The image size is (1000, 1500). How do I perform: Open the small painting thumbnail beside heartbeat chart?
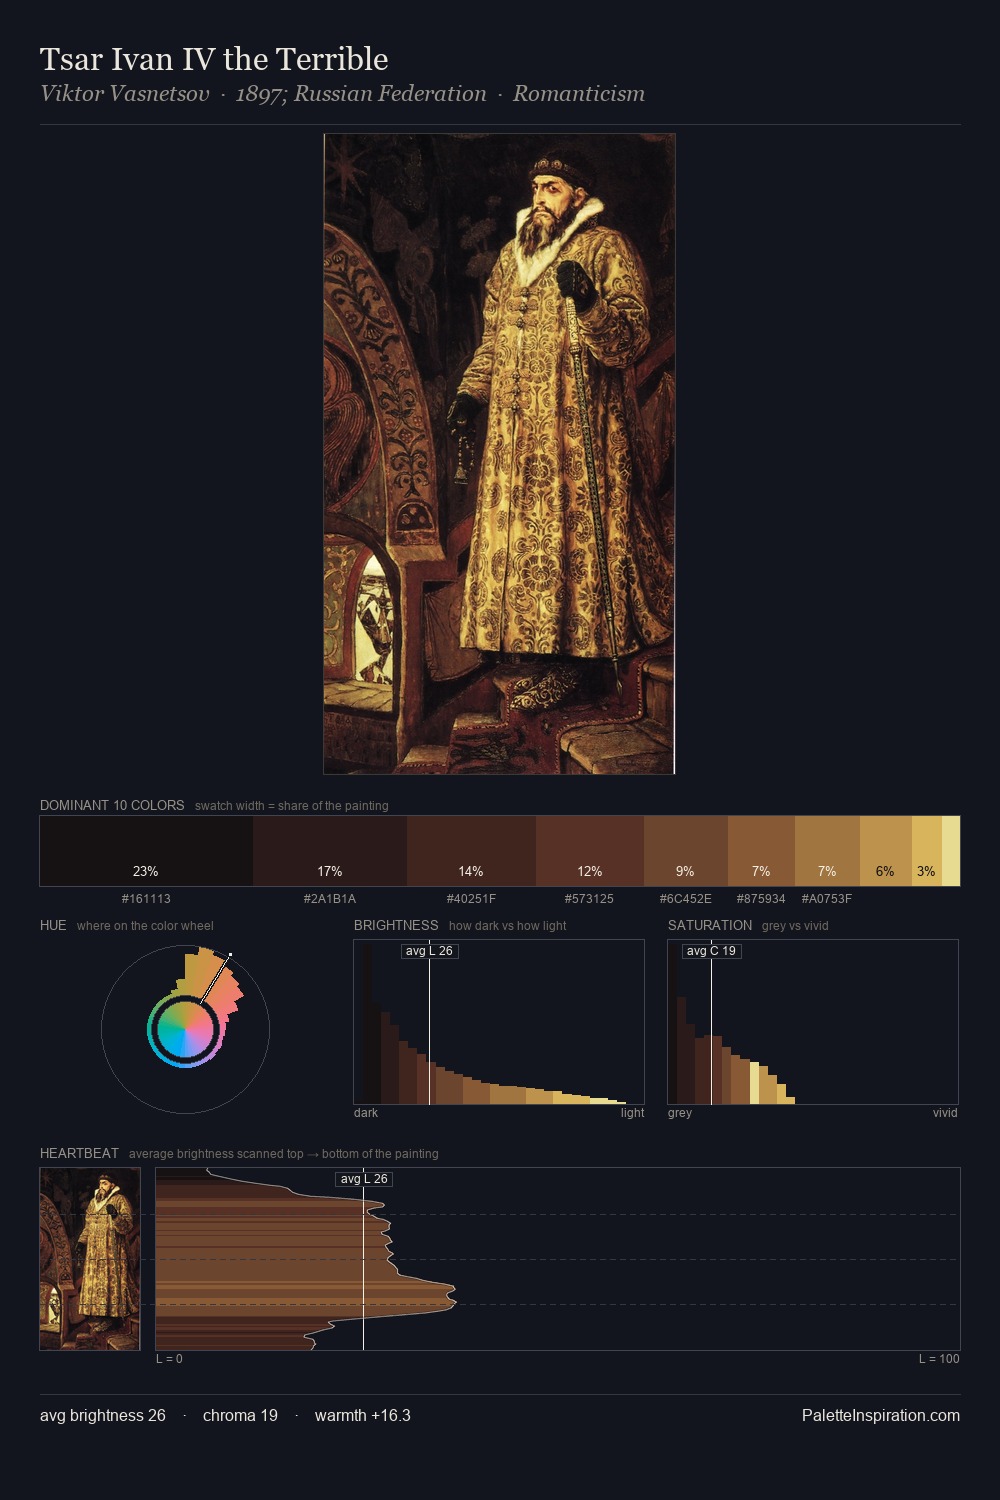click(90, 1259)
